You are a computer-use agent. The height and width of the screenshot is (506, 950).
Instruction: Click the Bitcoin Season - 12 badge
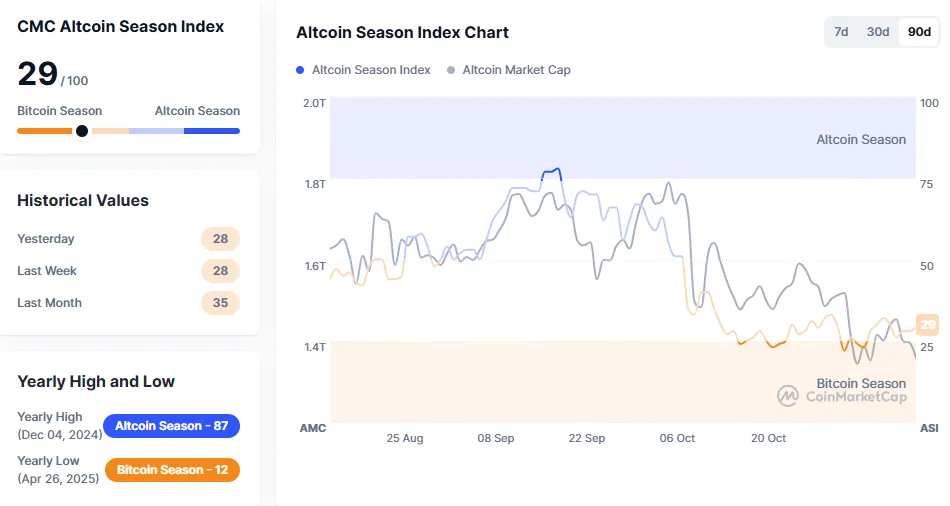[171, 470]
